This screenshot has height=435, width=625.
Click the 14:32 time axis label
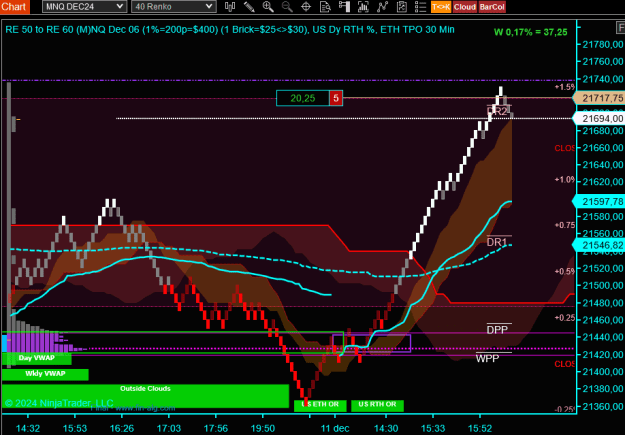click(28, 428)
